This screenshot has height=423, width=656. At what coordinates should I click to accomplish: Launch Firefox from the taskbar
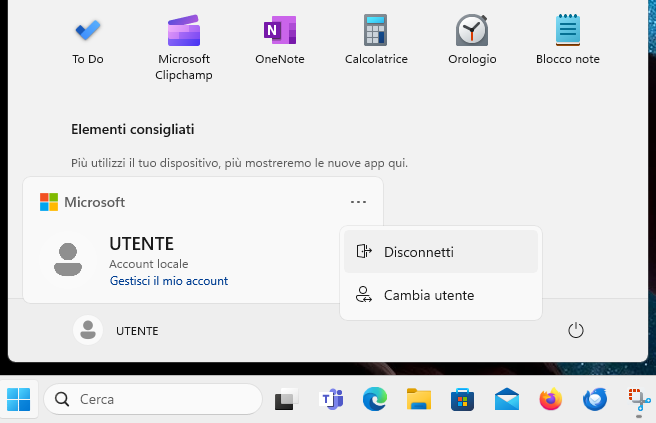(x=551, y=399)
